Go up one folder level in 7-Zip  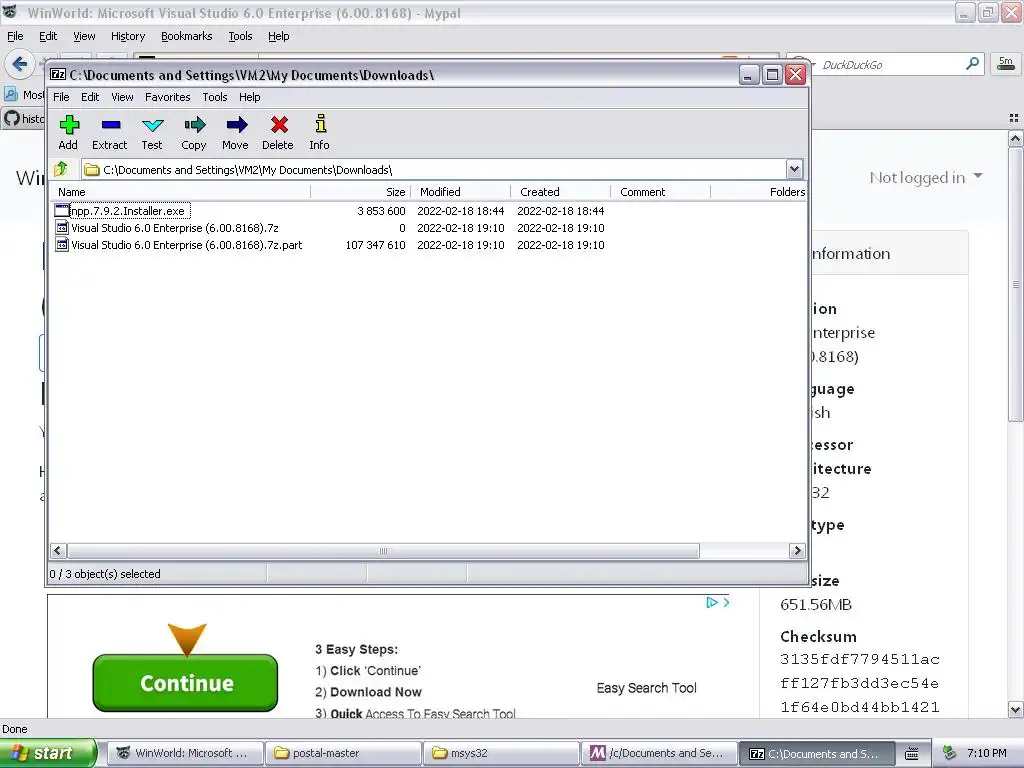click(61, 170)
